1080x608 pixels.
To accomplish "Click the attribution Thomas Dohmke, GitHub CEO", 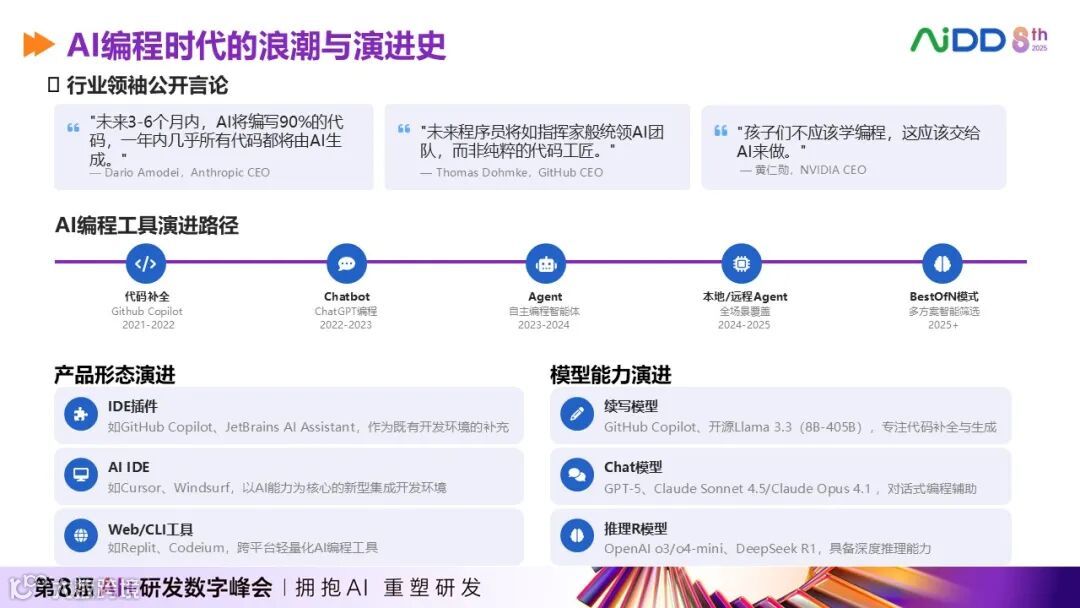I will tap(511, 173).
